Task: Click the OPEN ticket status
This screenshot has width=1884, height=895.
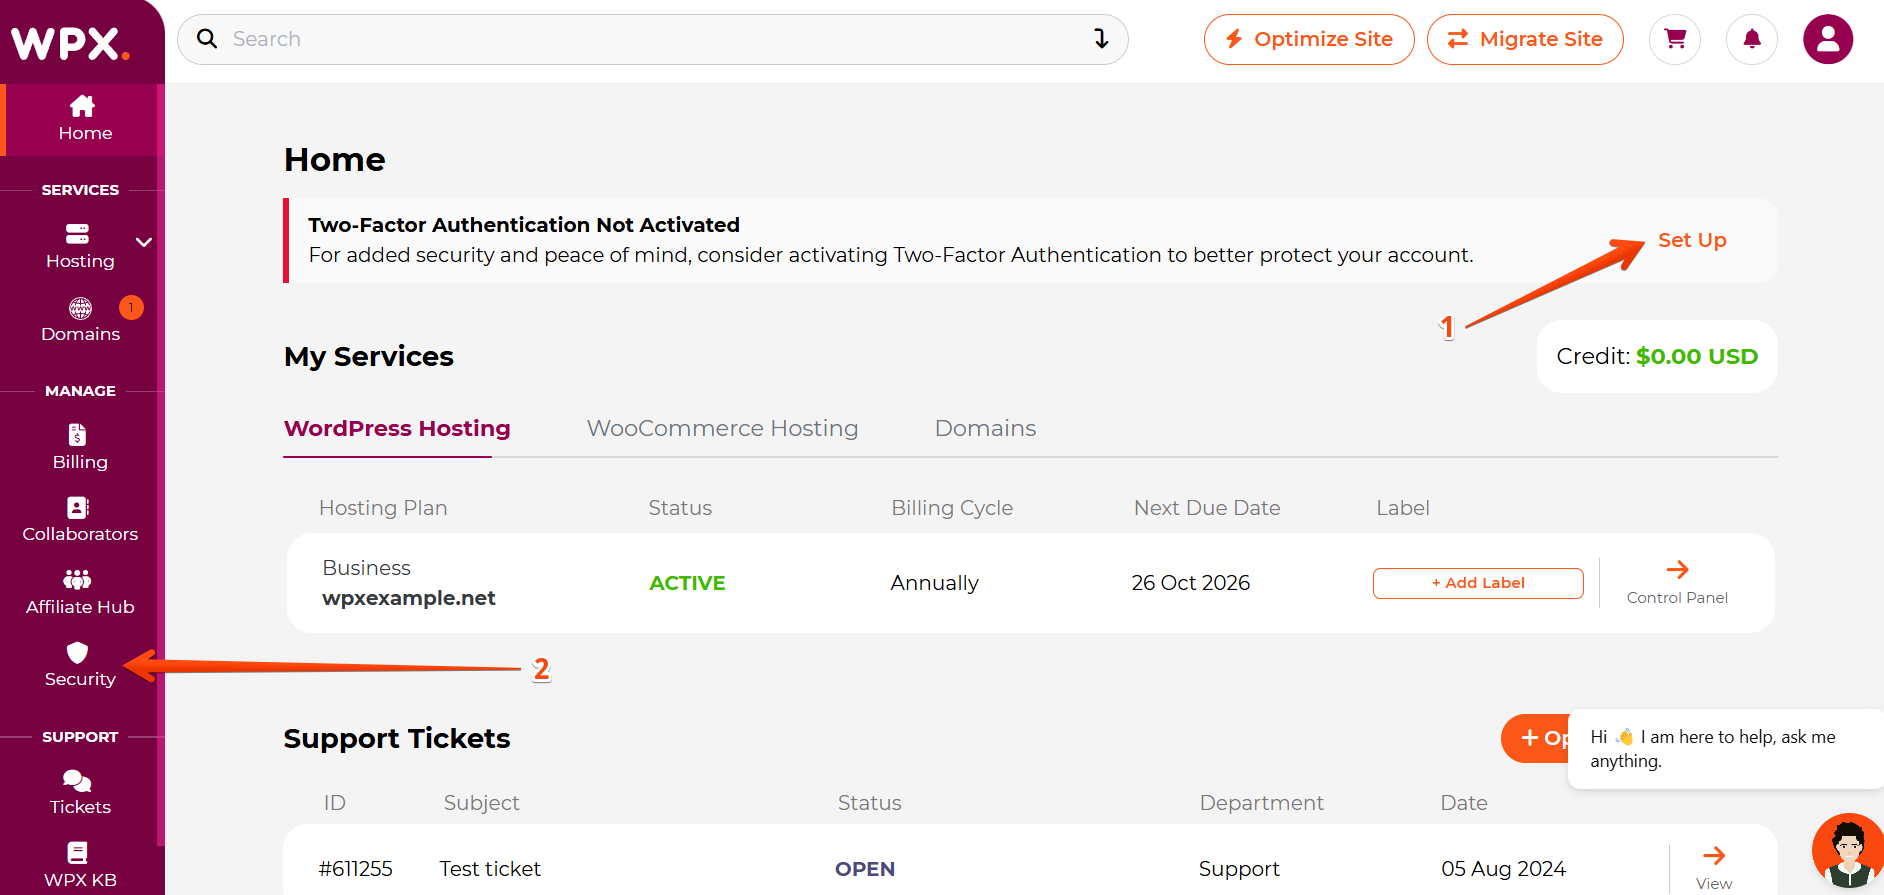Action: 865,869
